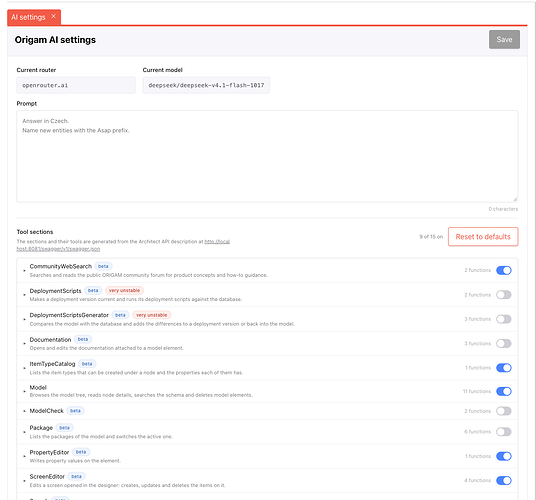Viewport: 536px width, 500px height.
Task: Enable the ModelCheck toggle
Action: 504,411
